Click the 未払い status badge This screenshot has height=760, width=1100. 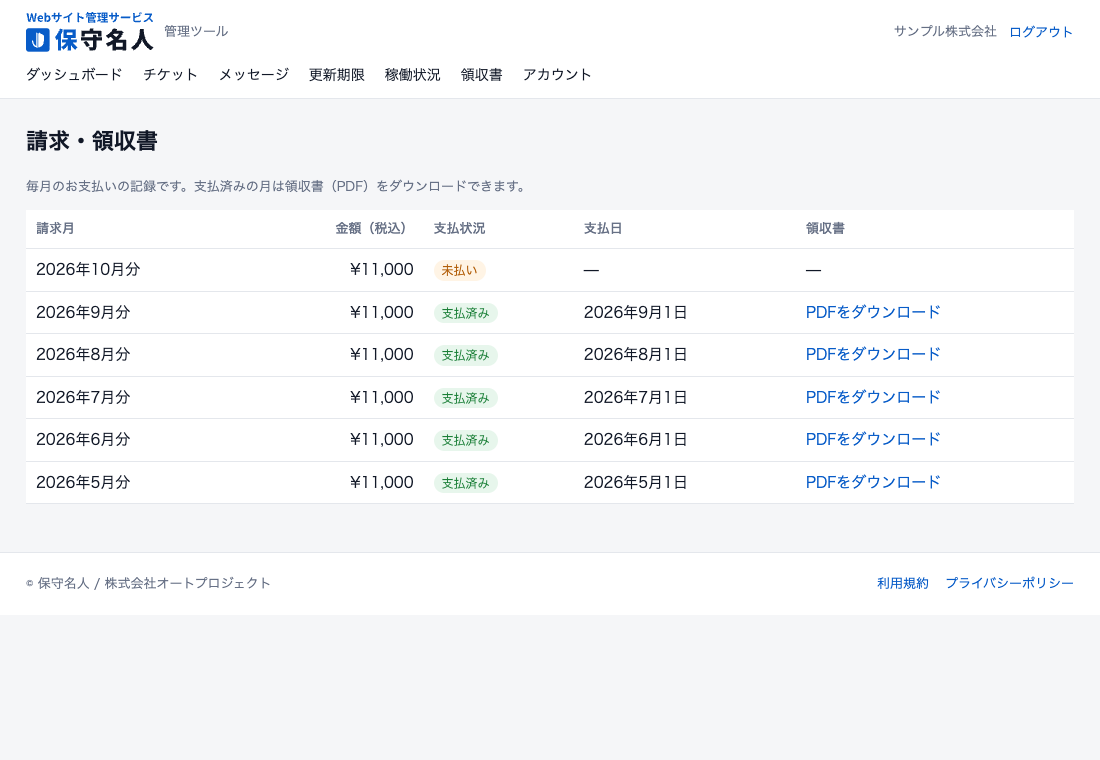click(460, 270)
